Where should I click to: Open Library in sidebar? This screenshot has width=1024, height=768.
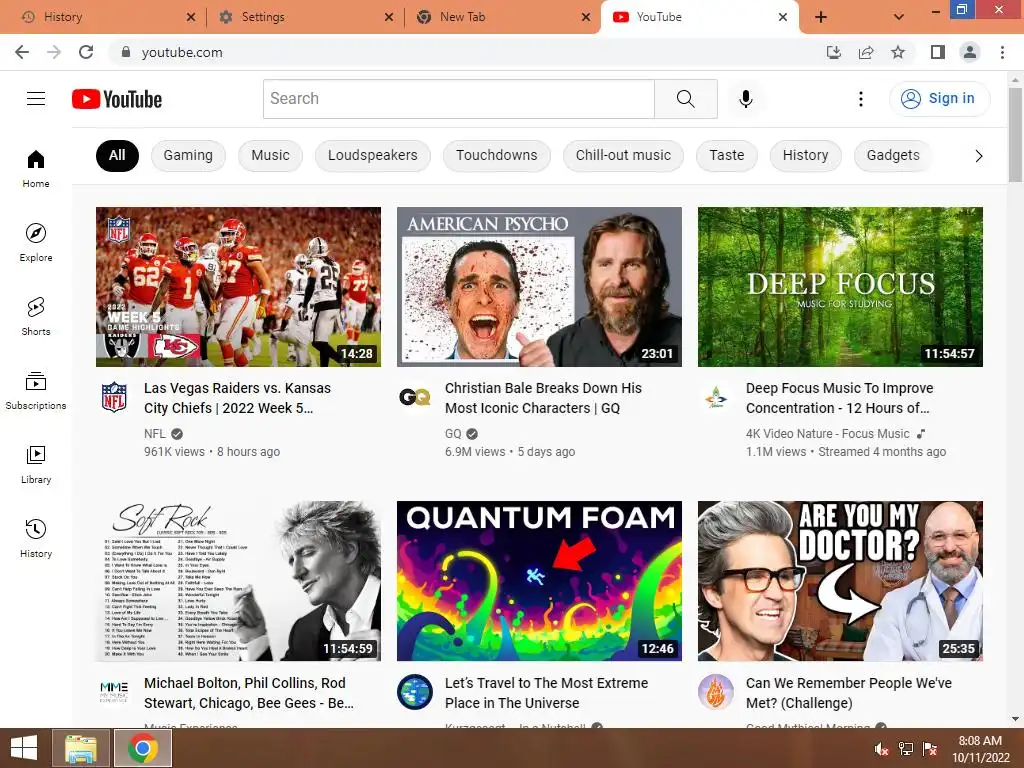[x=36, y=464]
